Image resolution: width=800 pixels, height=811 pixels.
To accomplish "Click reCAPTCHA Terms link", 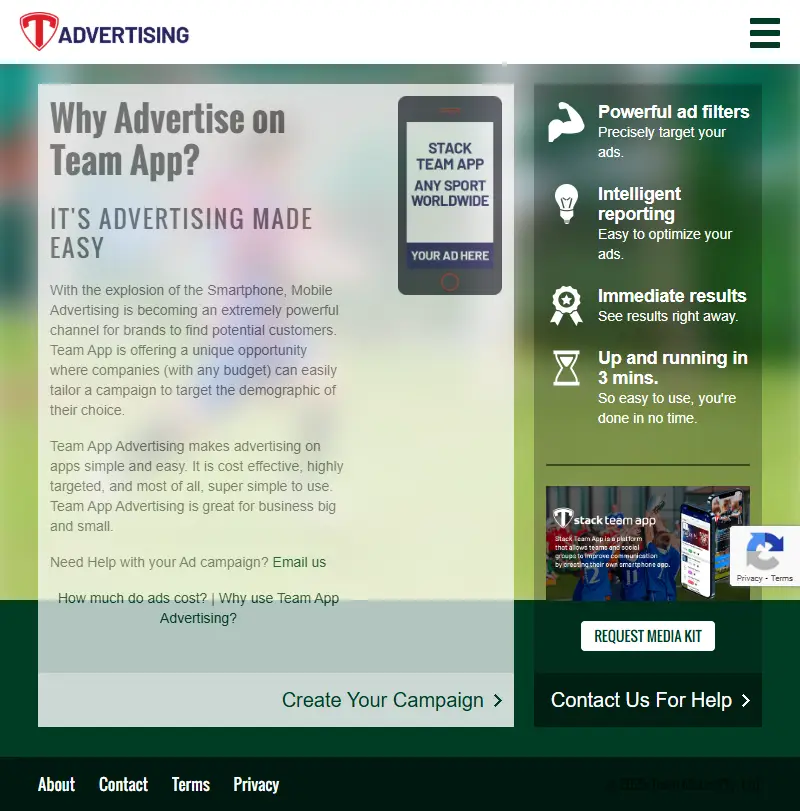I will tap(781, 578).
